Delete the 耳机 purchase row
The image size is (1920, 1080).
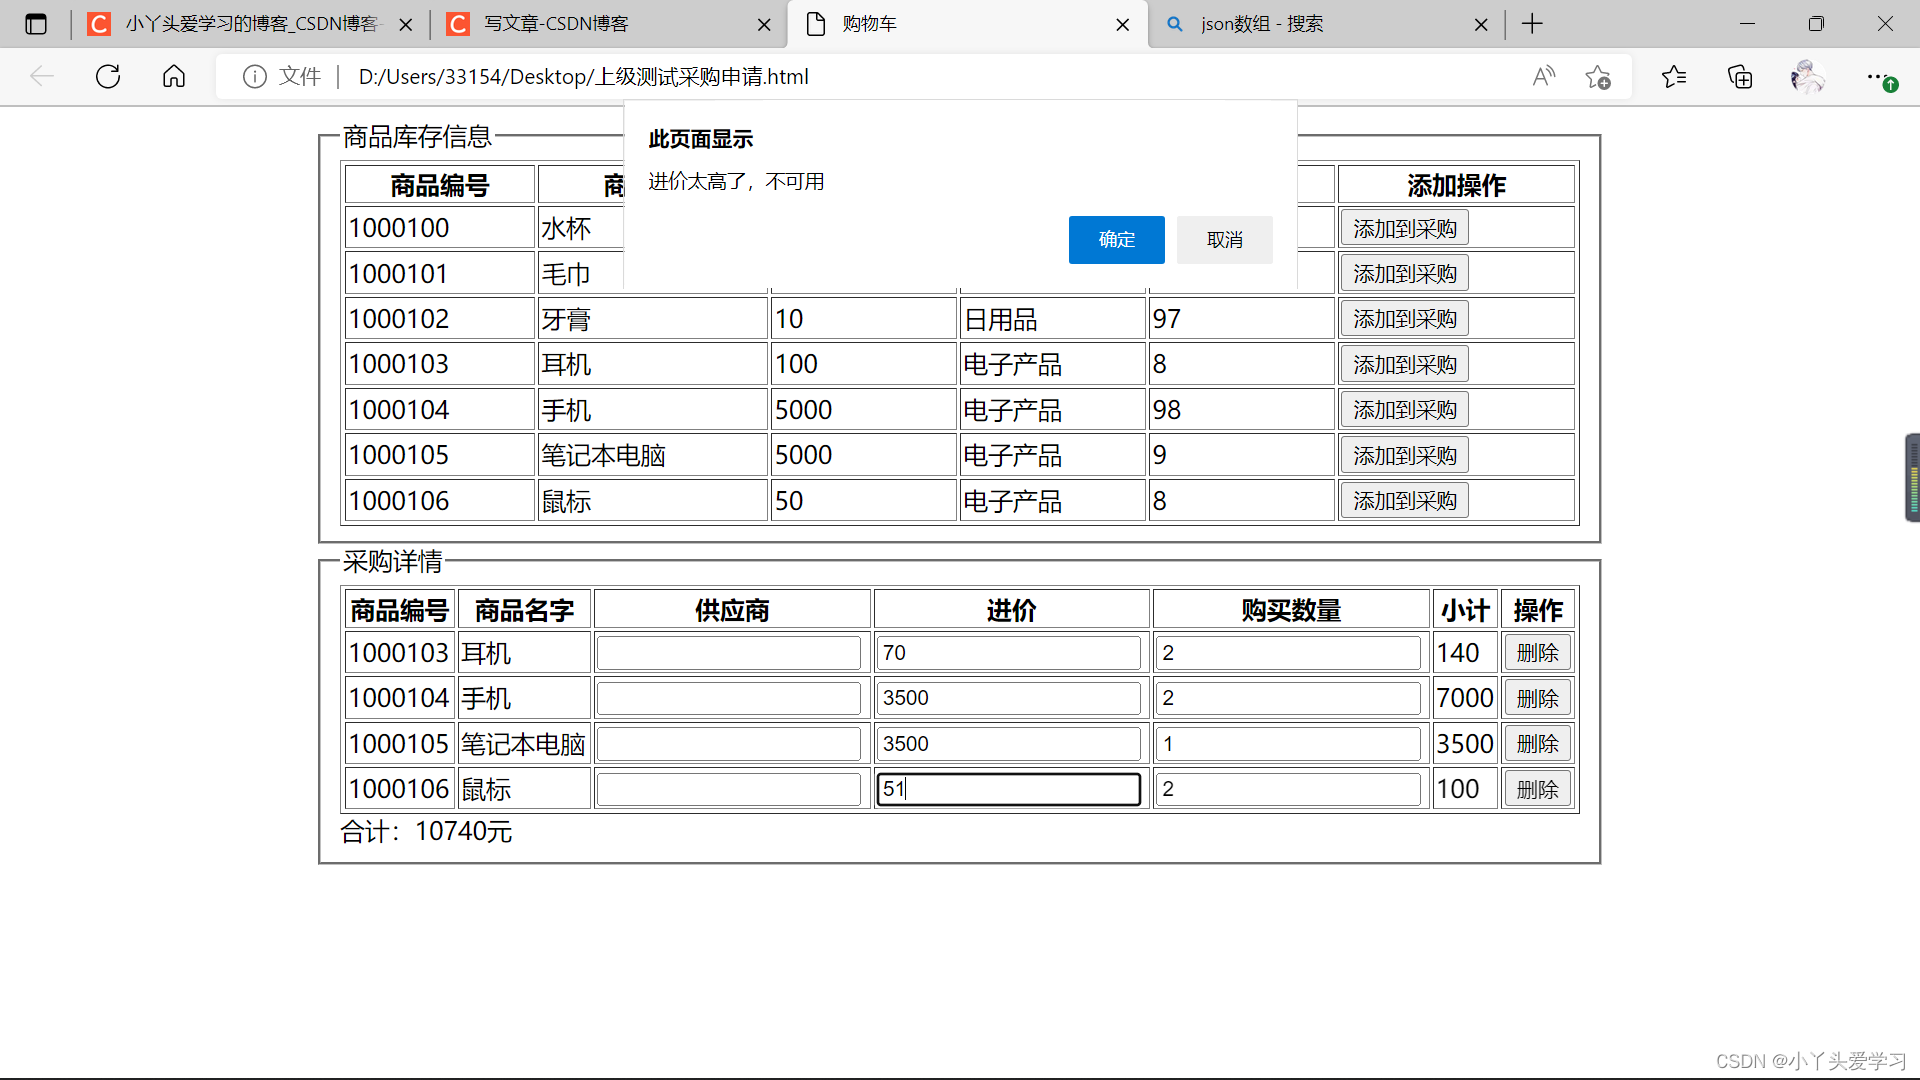click(1537, 653)
